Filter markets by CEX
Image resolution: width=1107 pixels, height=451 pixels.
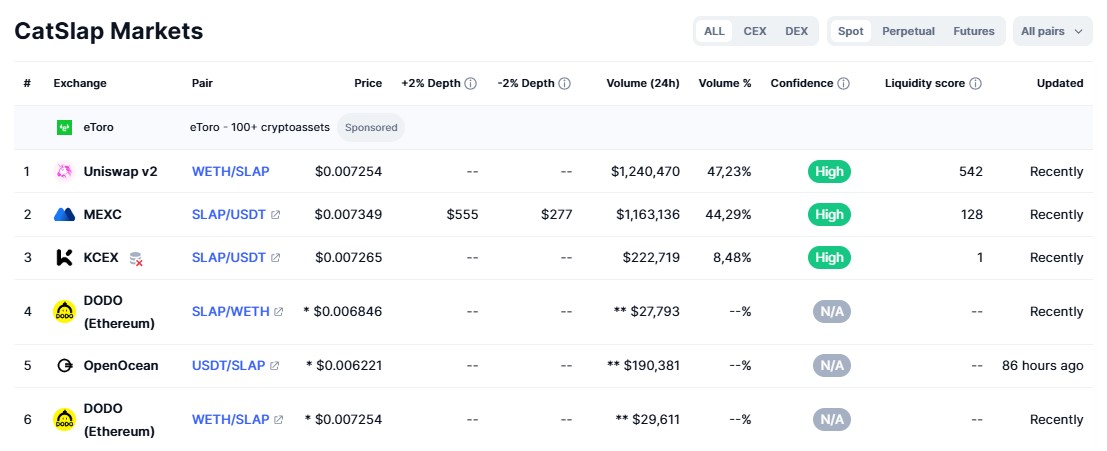pyautogui.click(x=755, y=31)
